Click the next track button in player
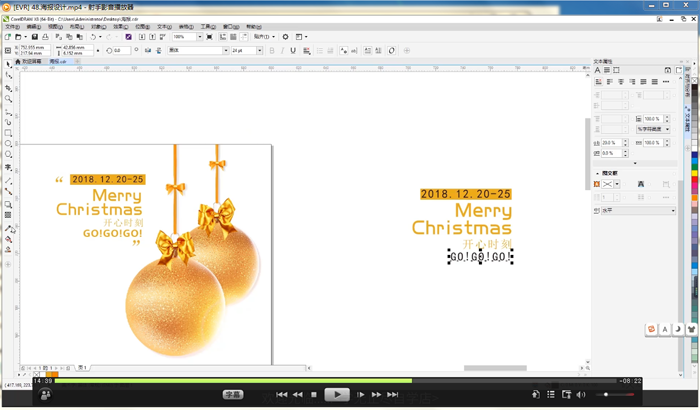The width and height of the screenshot is (700, 410). point(393,395)
